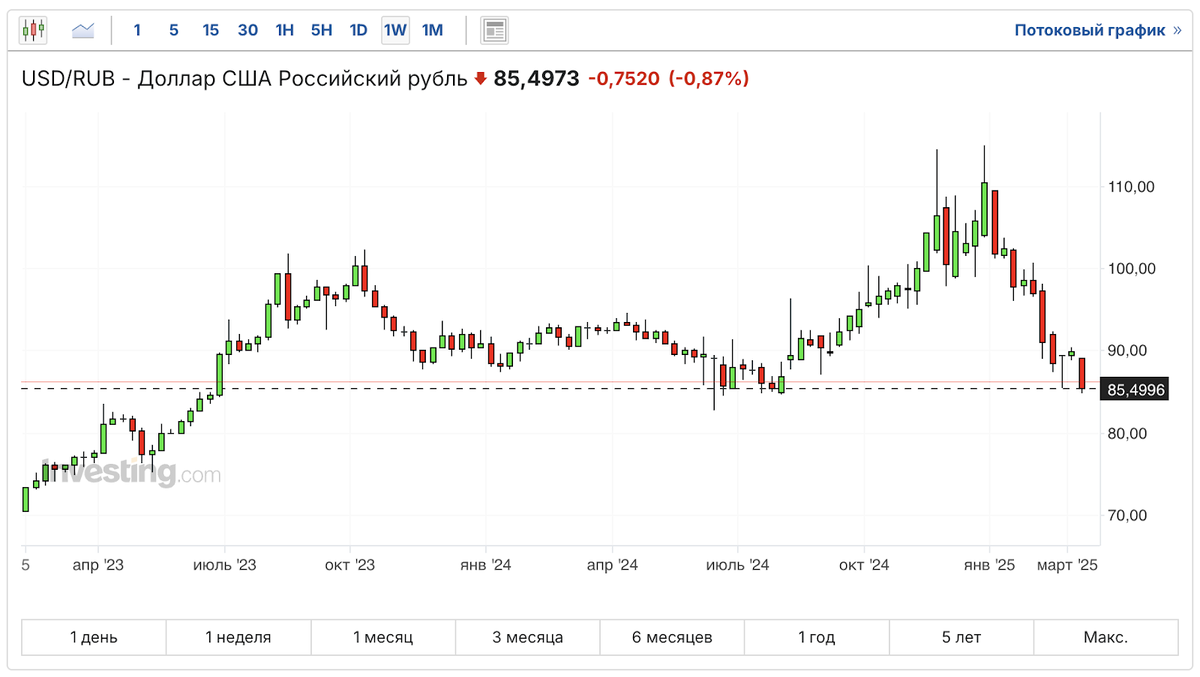This screenshot has width=1200, height=677.
Task: Show the 3 месяца range
Action: tap(527, 637)
